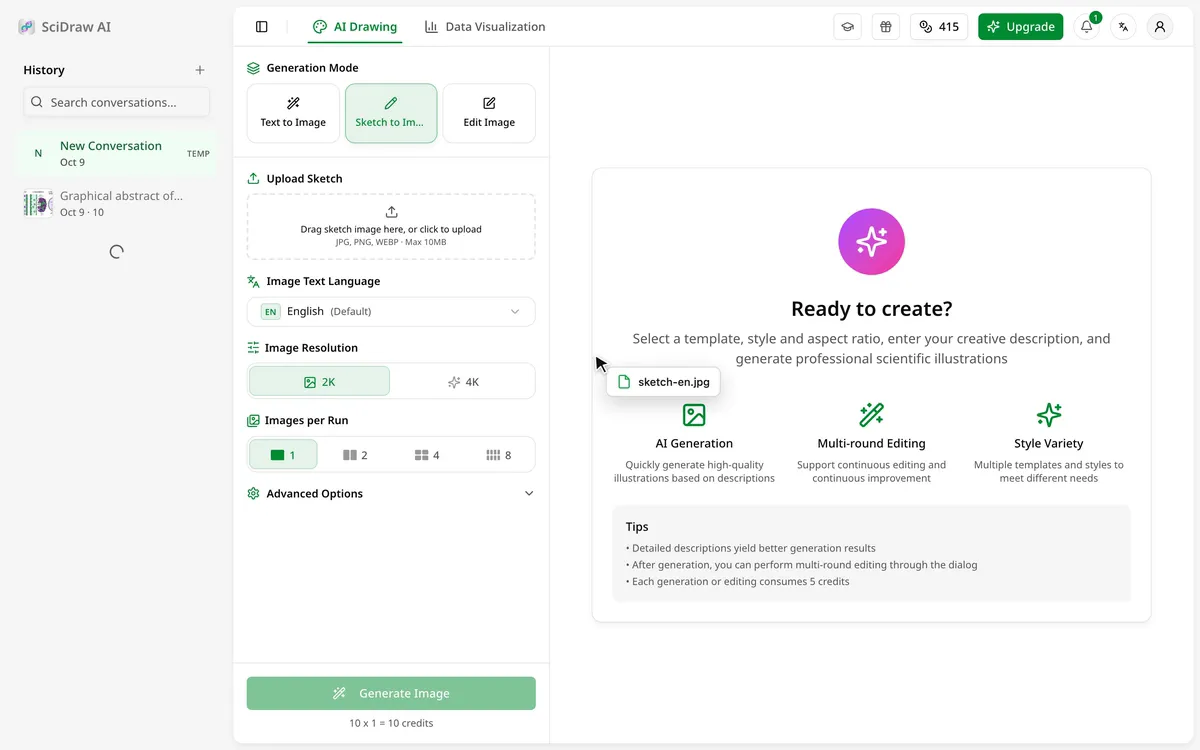Image resolution: width=1200 pixels, height=750 pixels.
Task: Open the graduation cap tutorials icon
Action: pyautogui.click(x=848, y=27)
